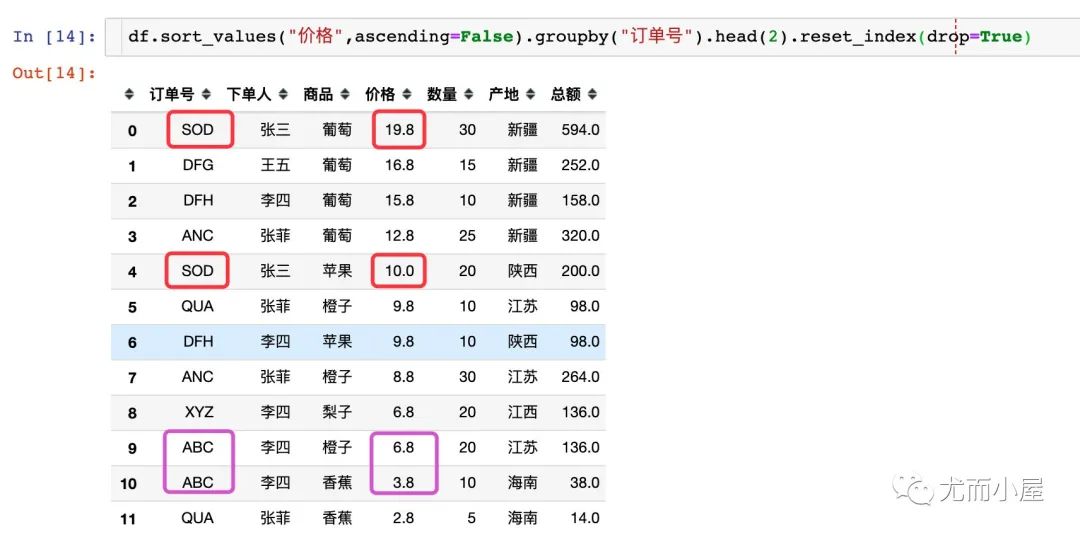Click the 下单人 column header text

(x=249, y=95)
